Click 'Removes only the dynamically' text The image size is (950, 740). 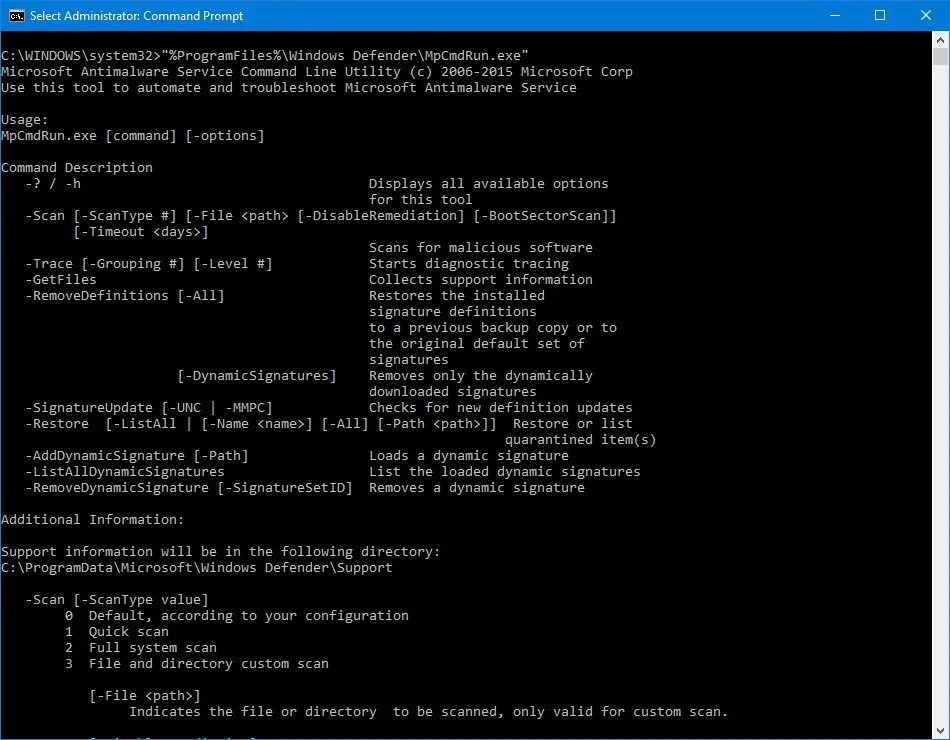coord(480,376)
